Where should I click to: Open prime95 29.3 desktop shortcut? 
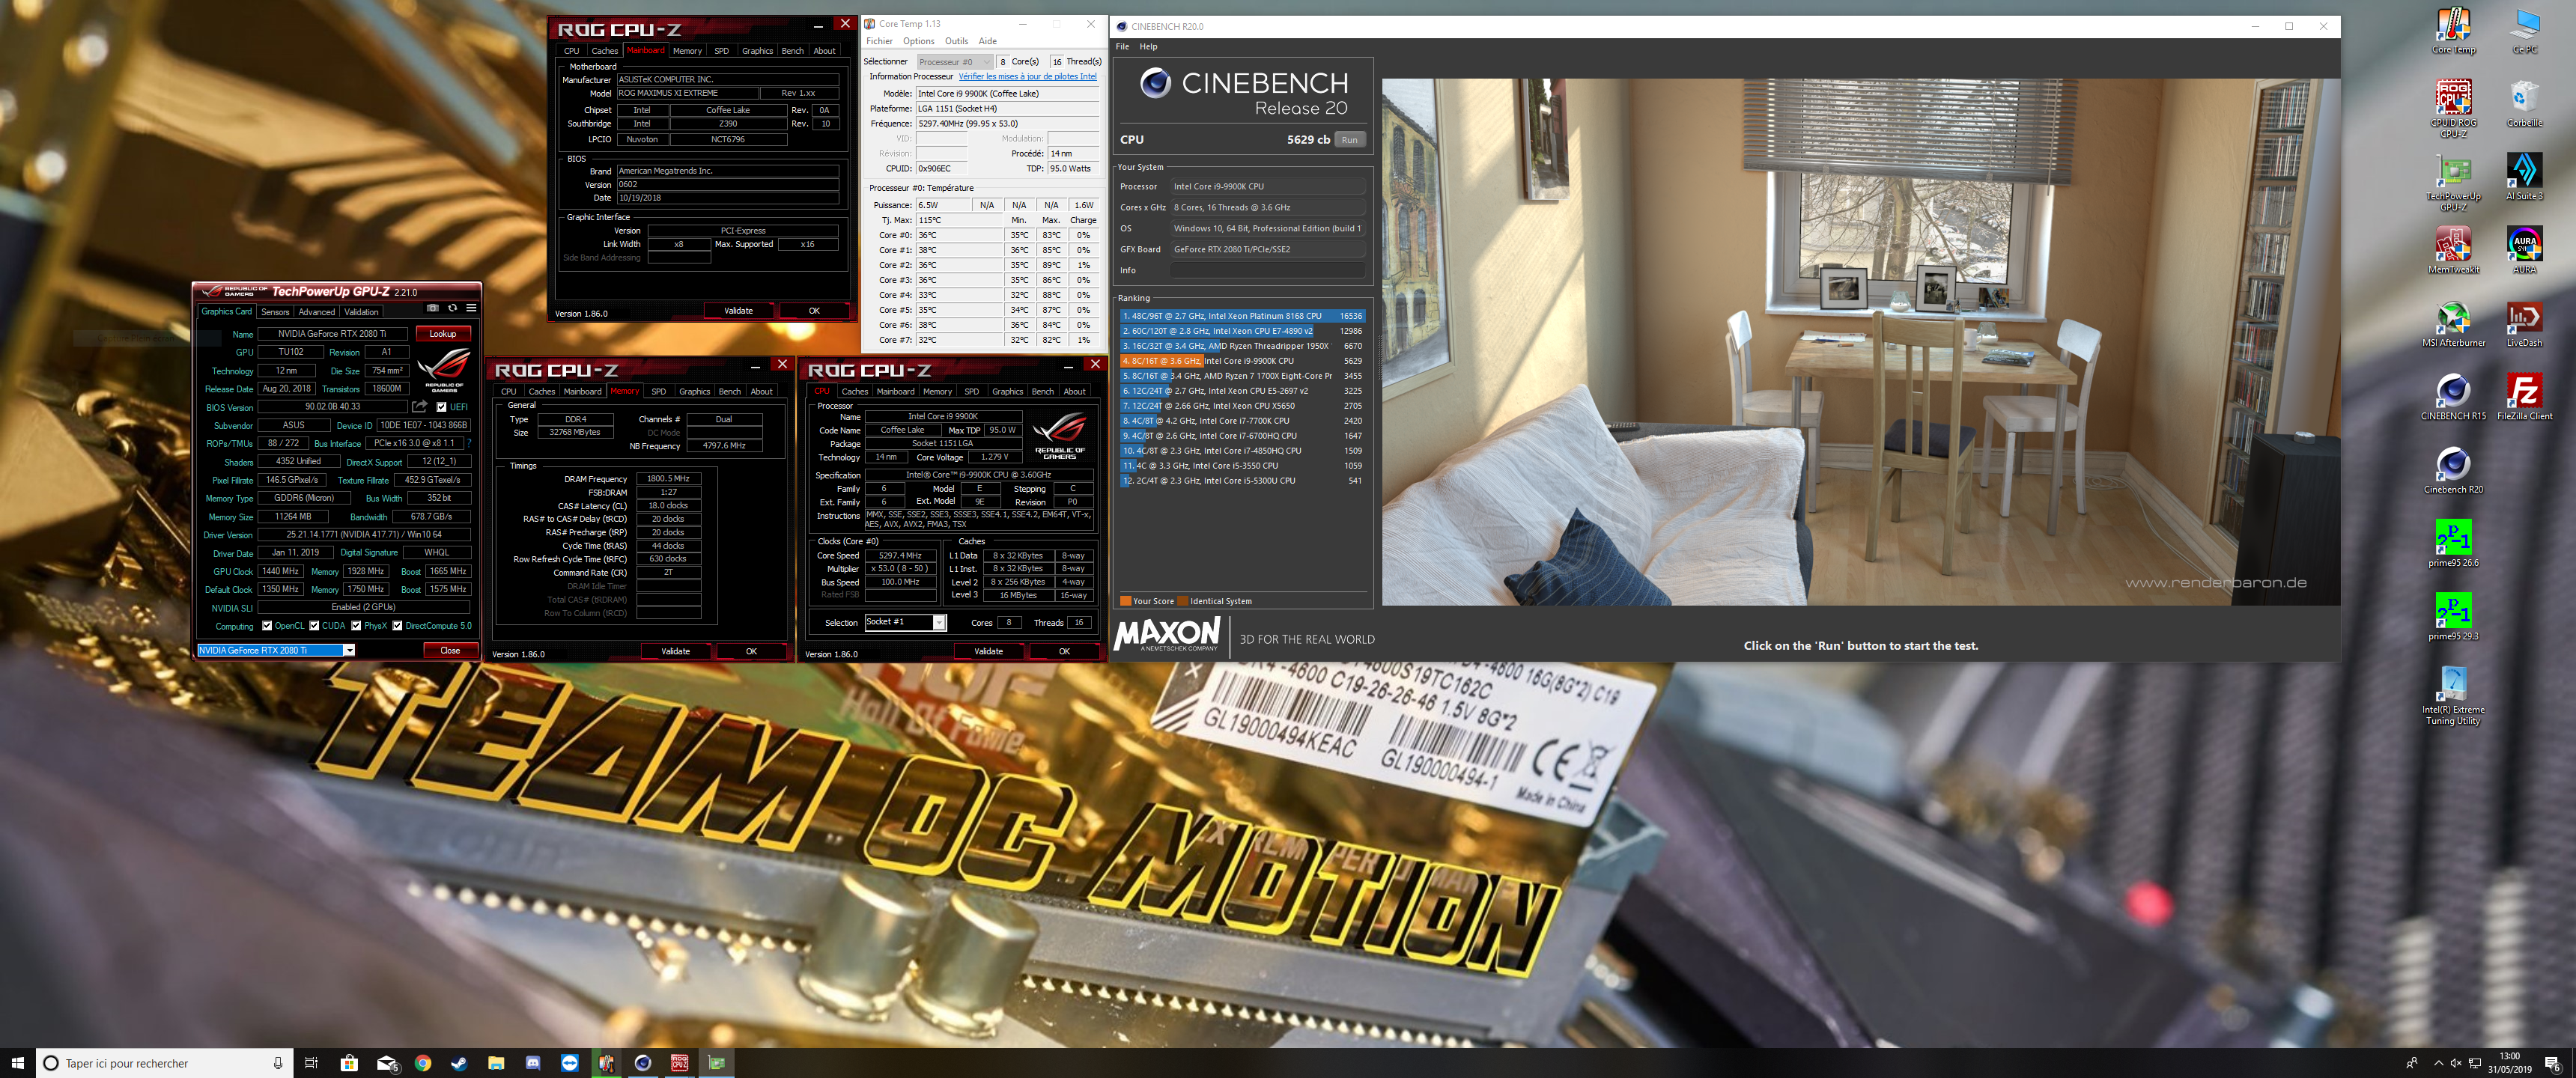pos(2453,617)
